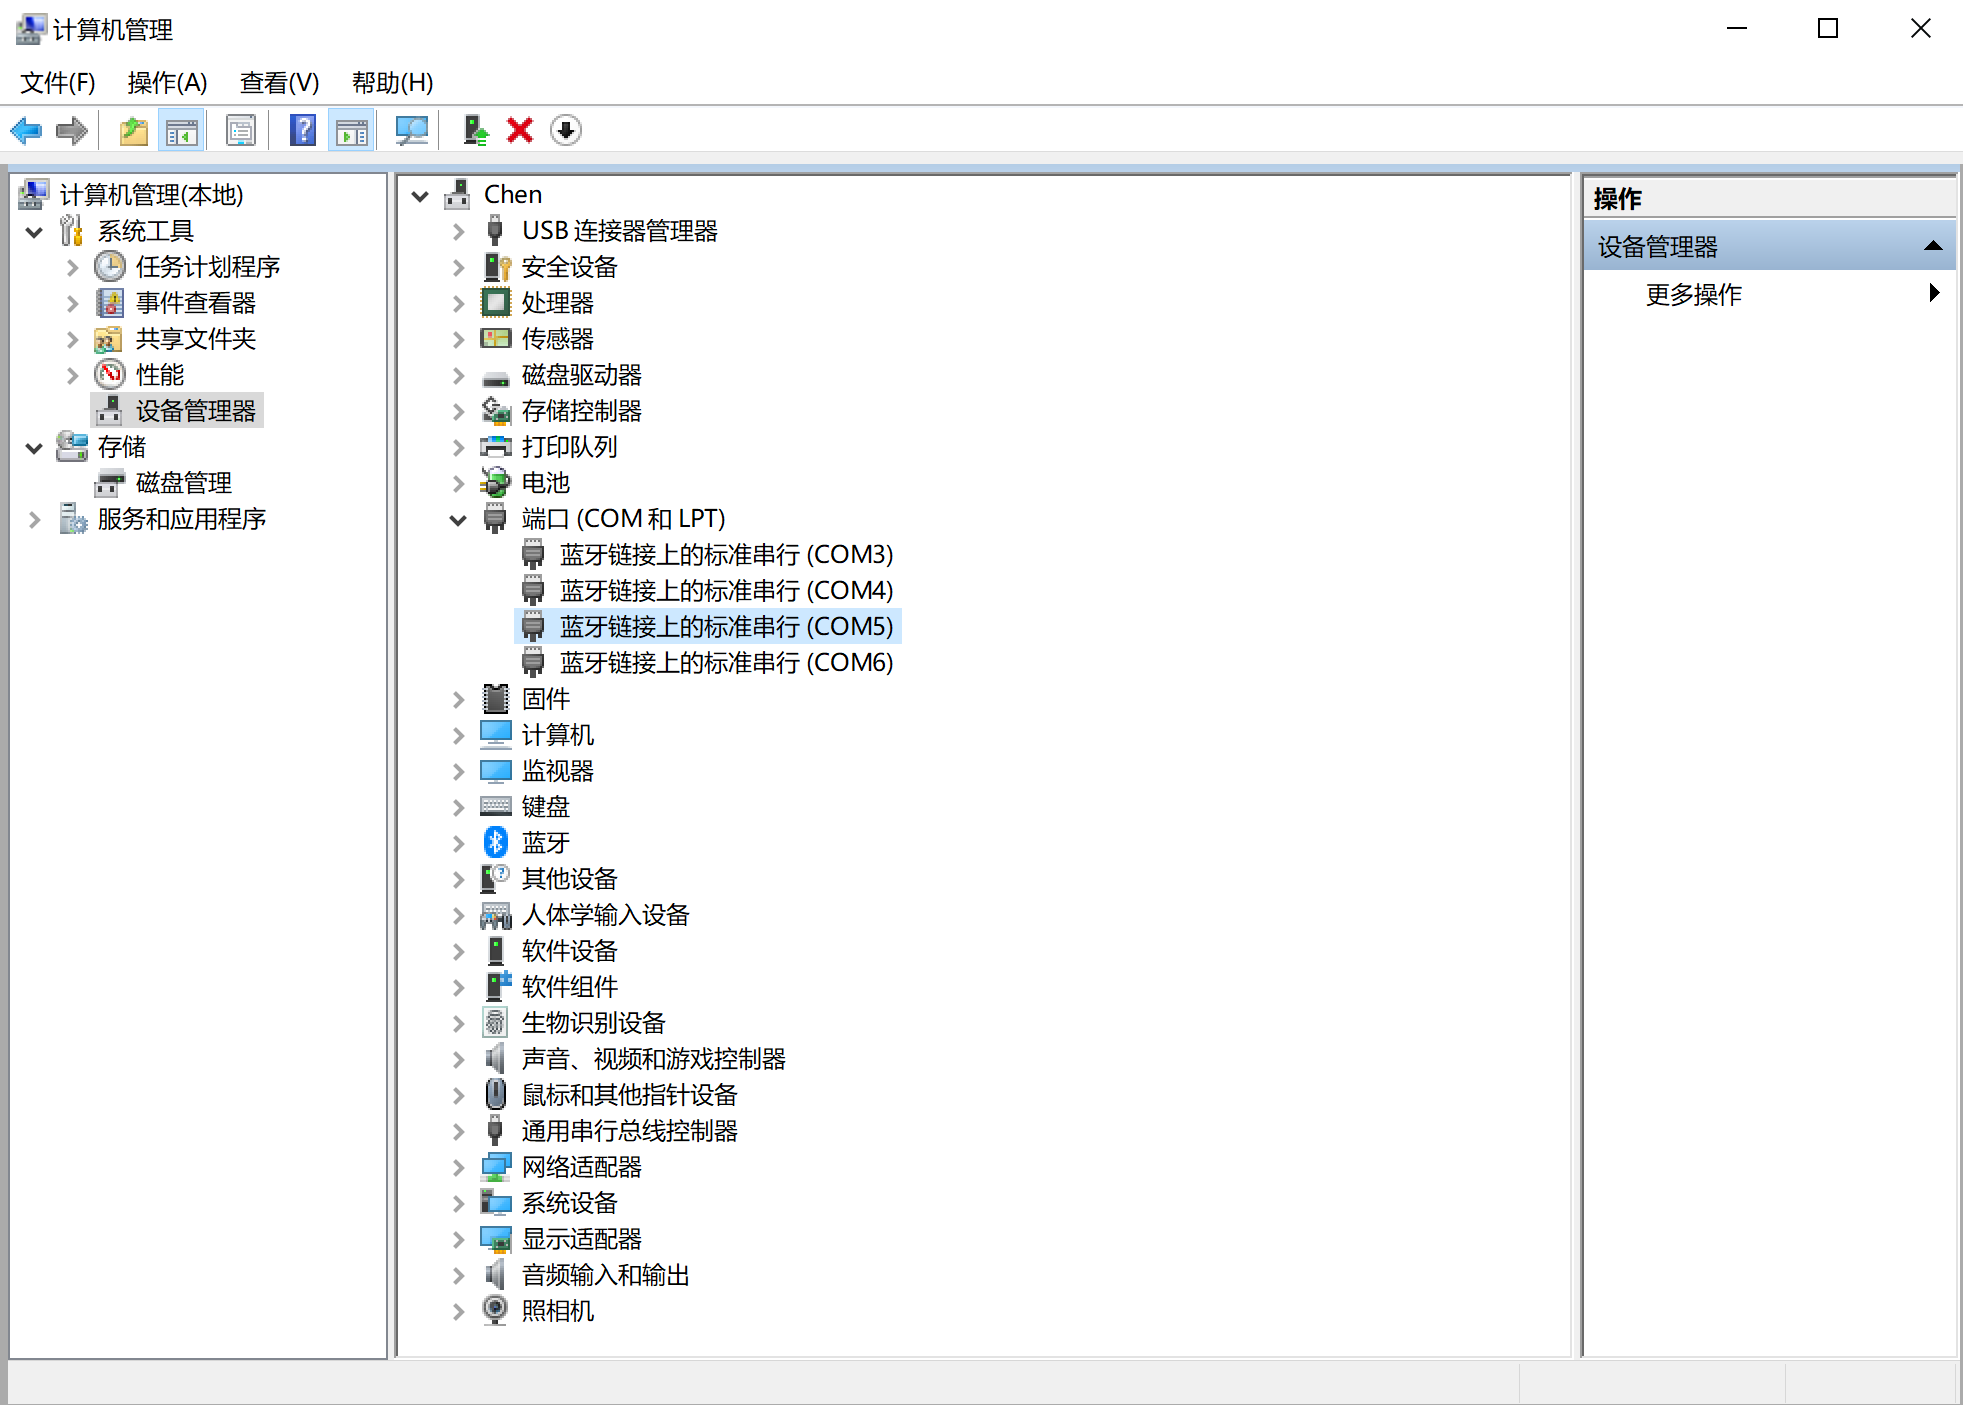
Task: Click the Update device driver icon
Action: [x=475, y=131]
